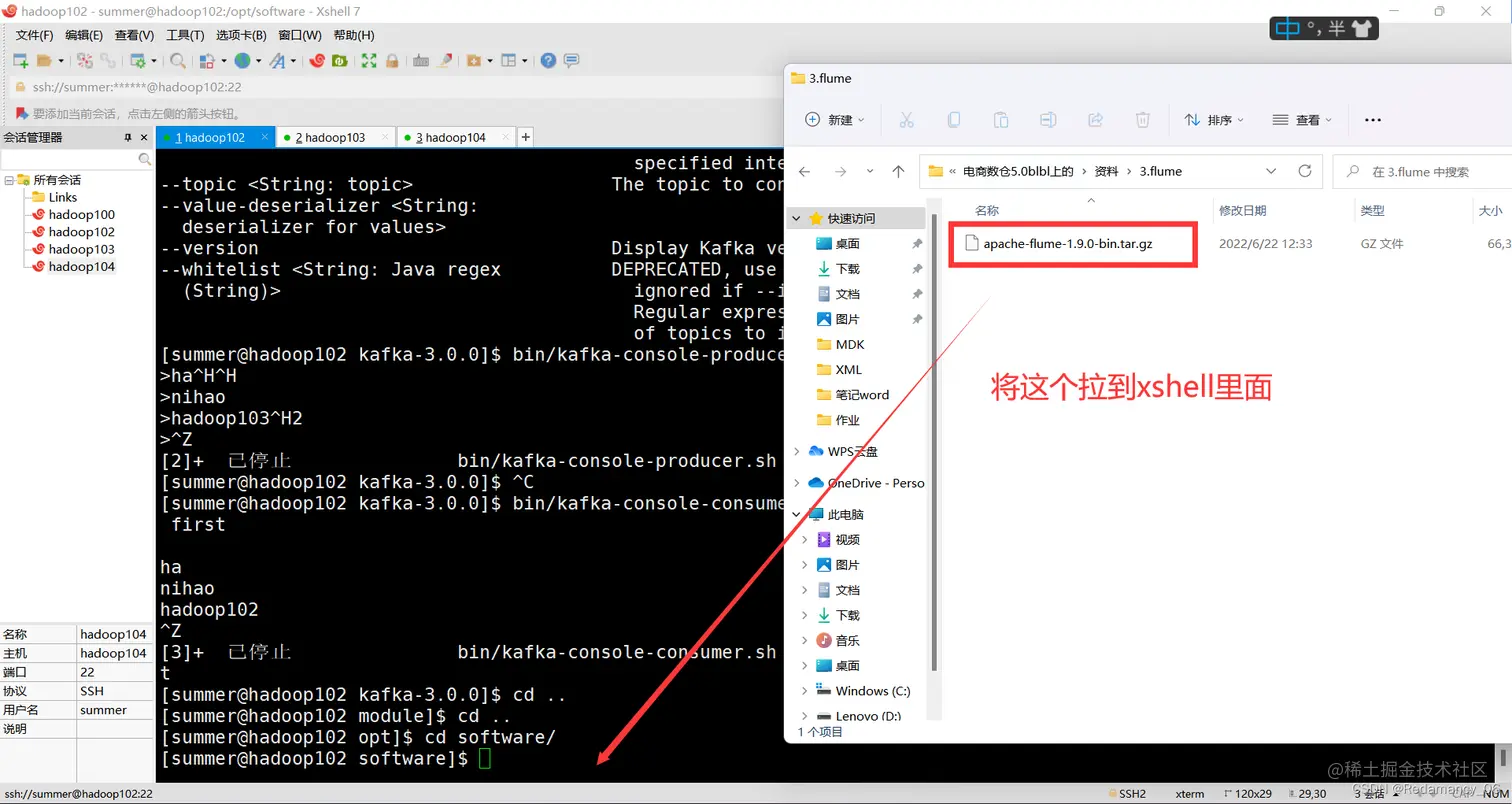
Task: Click the keyboard Key Mapping icon
Action: [421, 60]
